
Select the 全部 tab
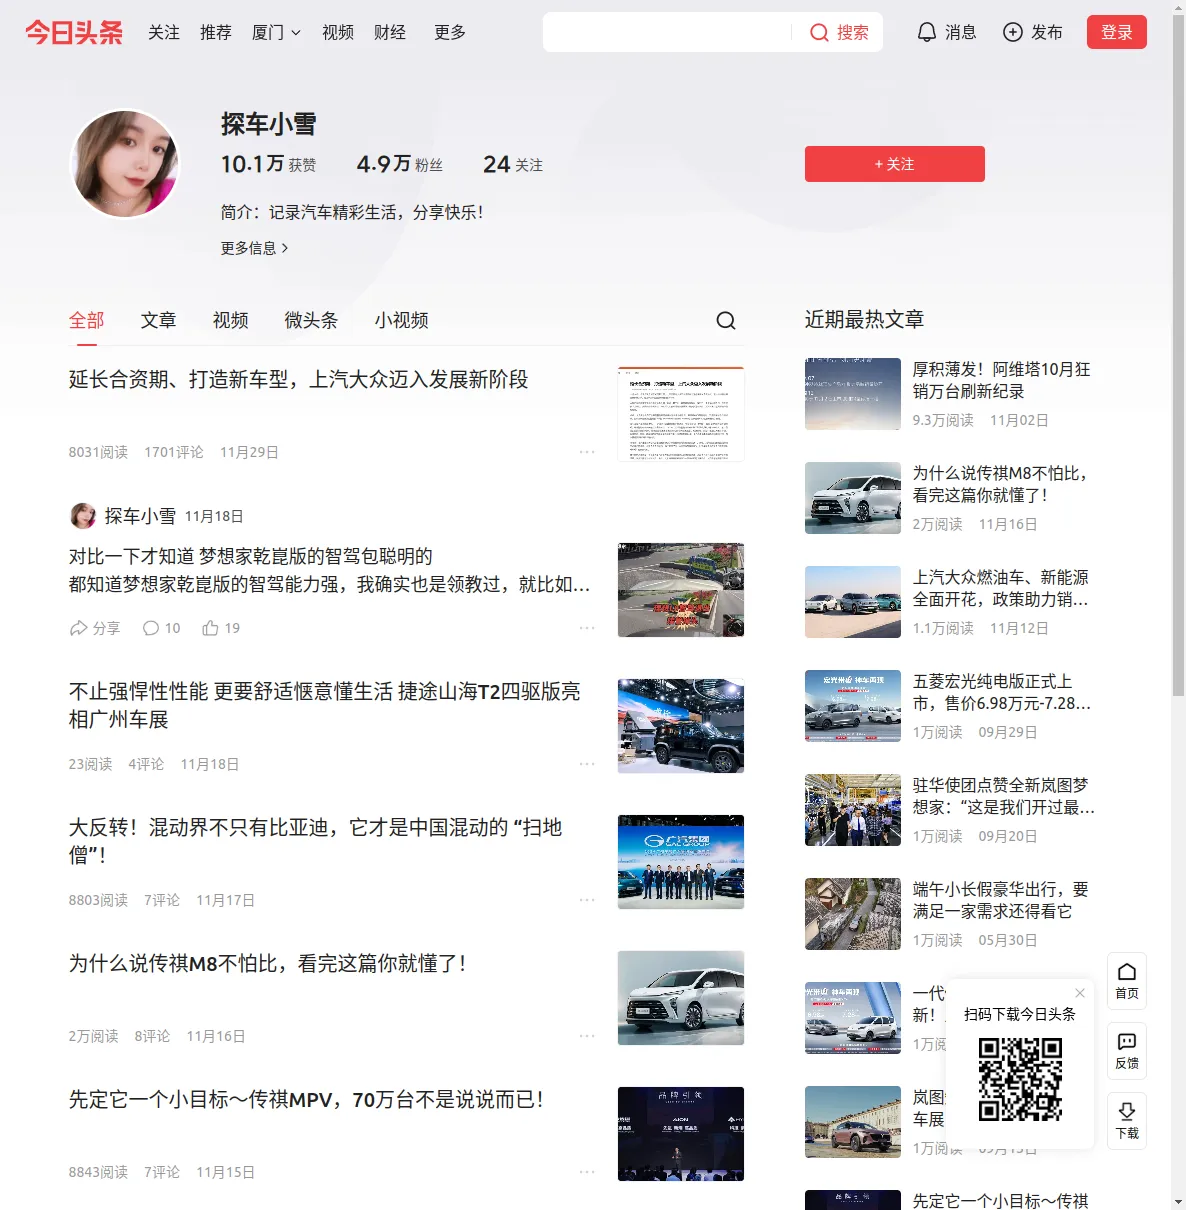pyautogui.click(x=87, y=320)
